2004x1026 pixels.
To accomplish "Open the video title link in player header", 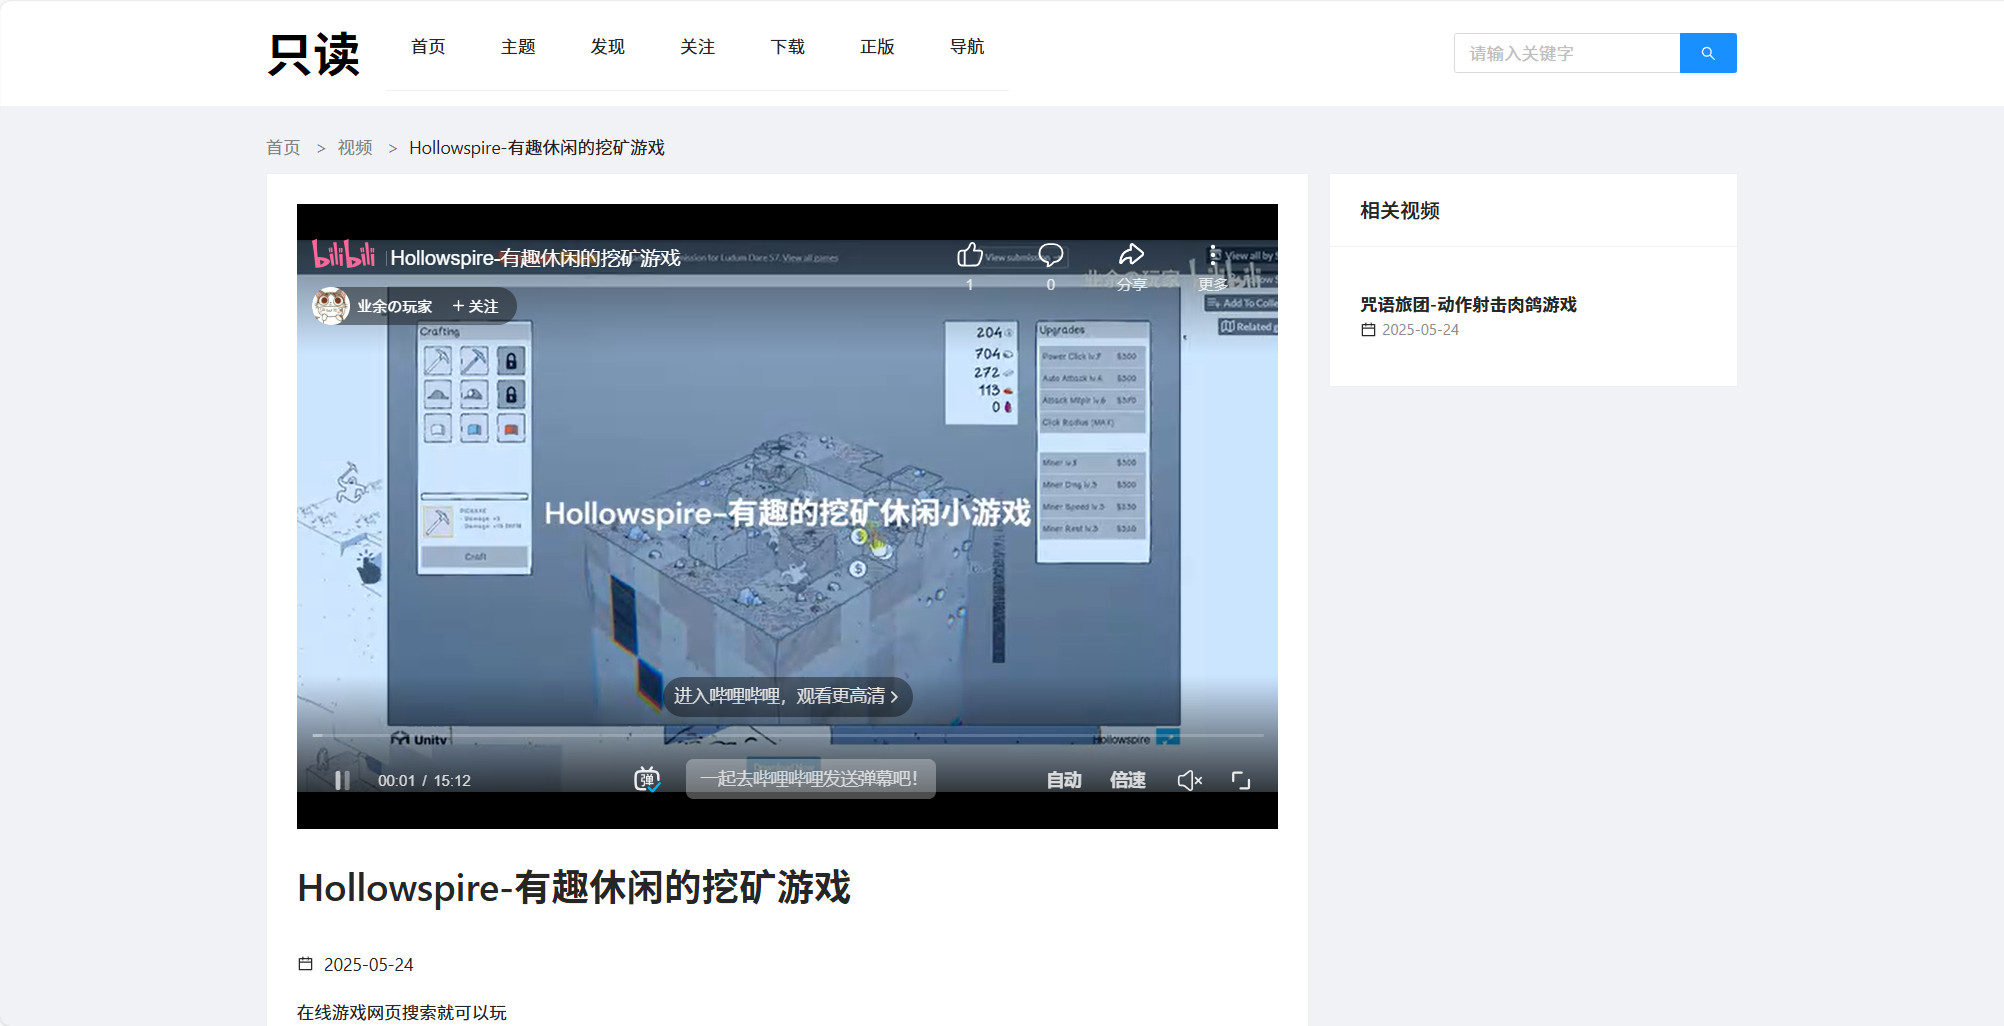I will click(x=535, y=258).
